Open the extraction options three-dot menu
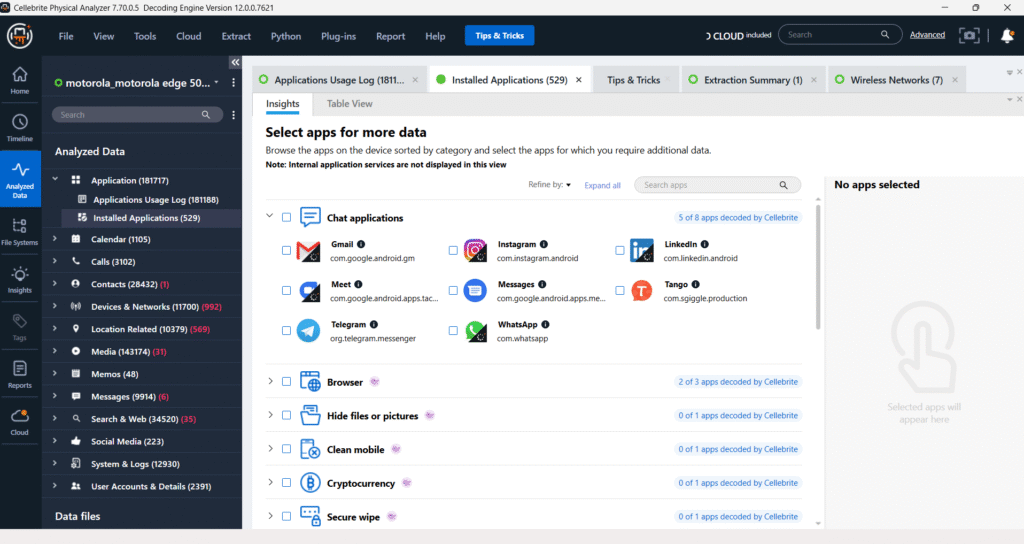 pos(233,83)
